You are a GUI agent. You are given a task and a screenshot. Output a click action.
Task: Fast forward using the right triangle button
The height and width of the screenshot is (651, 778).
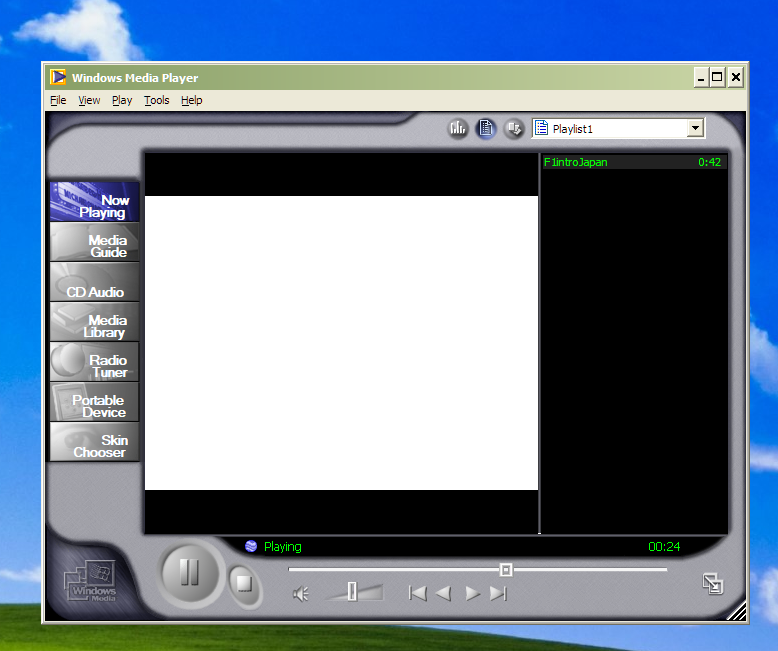click(x=472, y=593)
